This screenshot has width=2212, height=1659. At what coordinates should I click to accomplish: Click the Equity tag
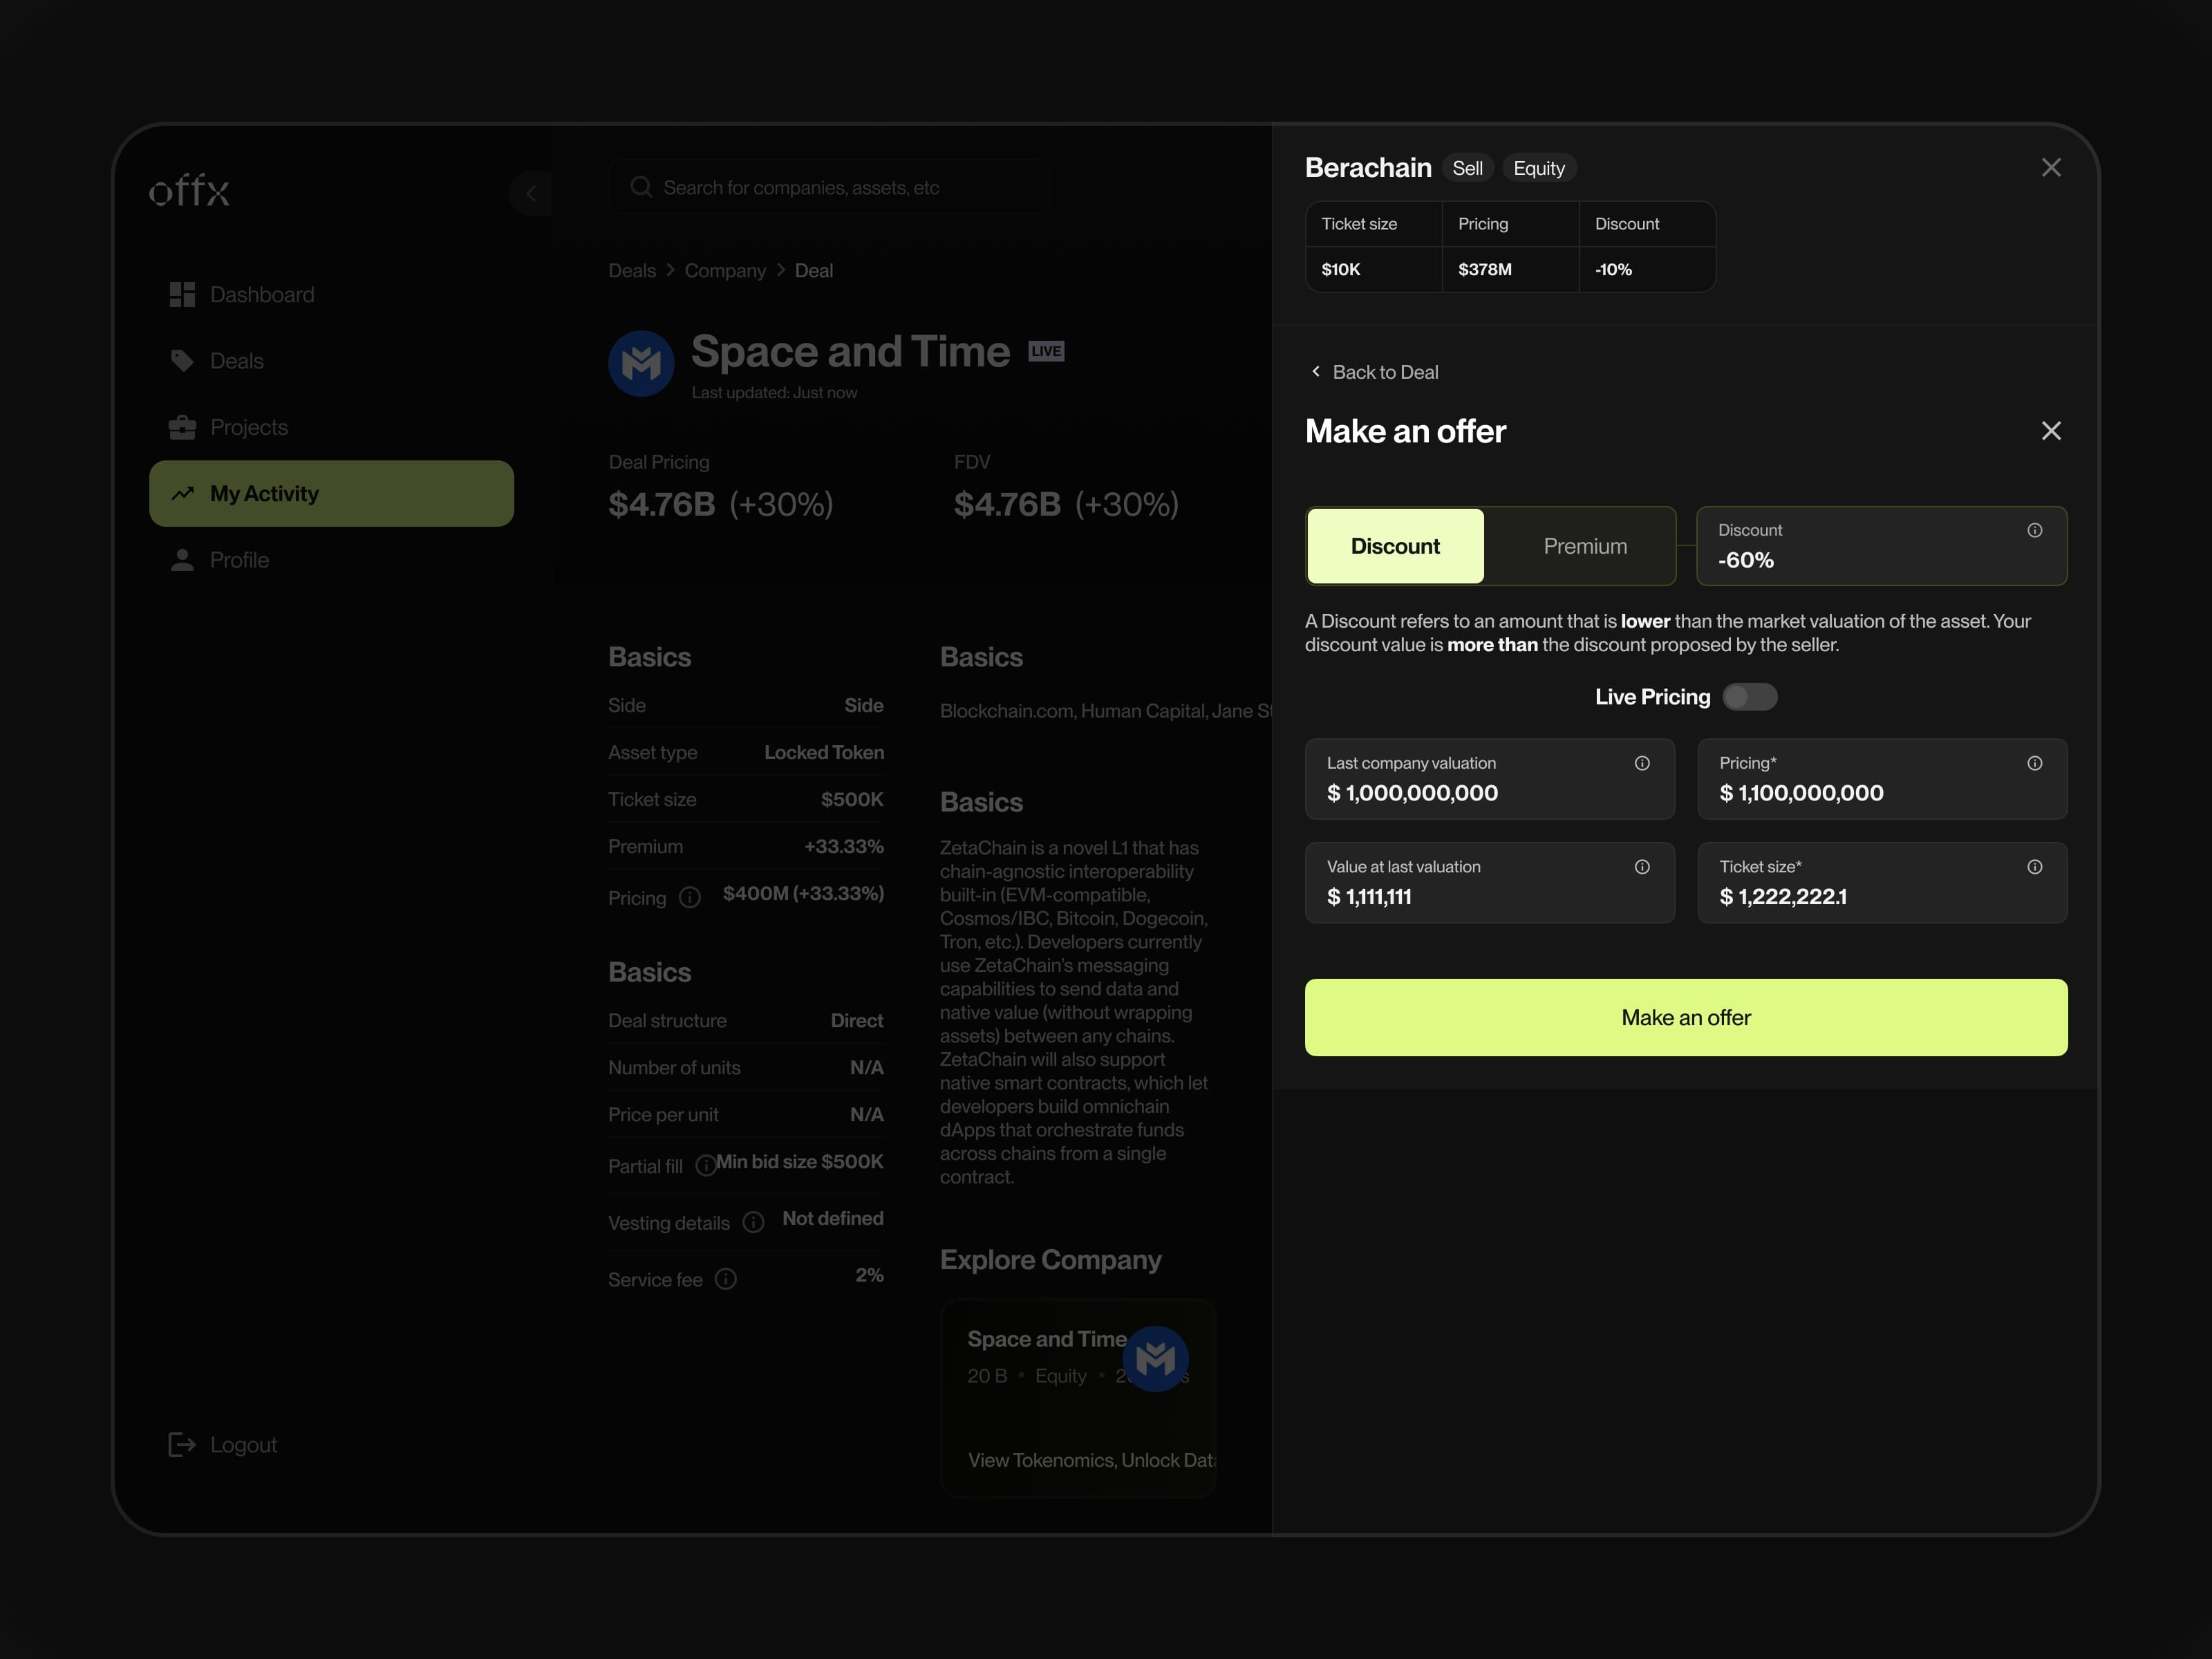[x=1539, y=168]
